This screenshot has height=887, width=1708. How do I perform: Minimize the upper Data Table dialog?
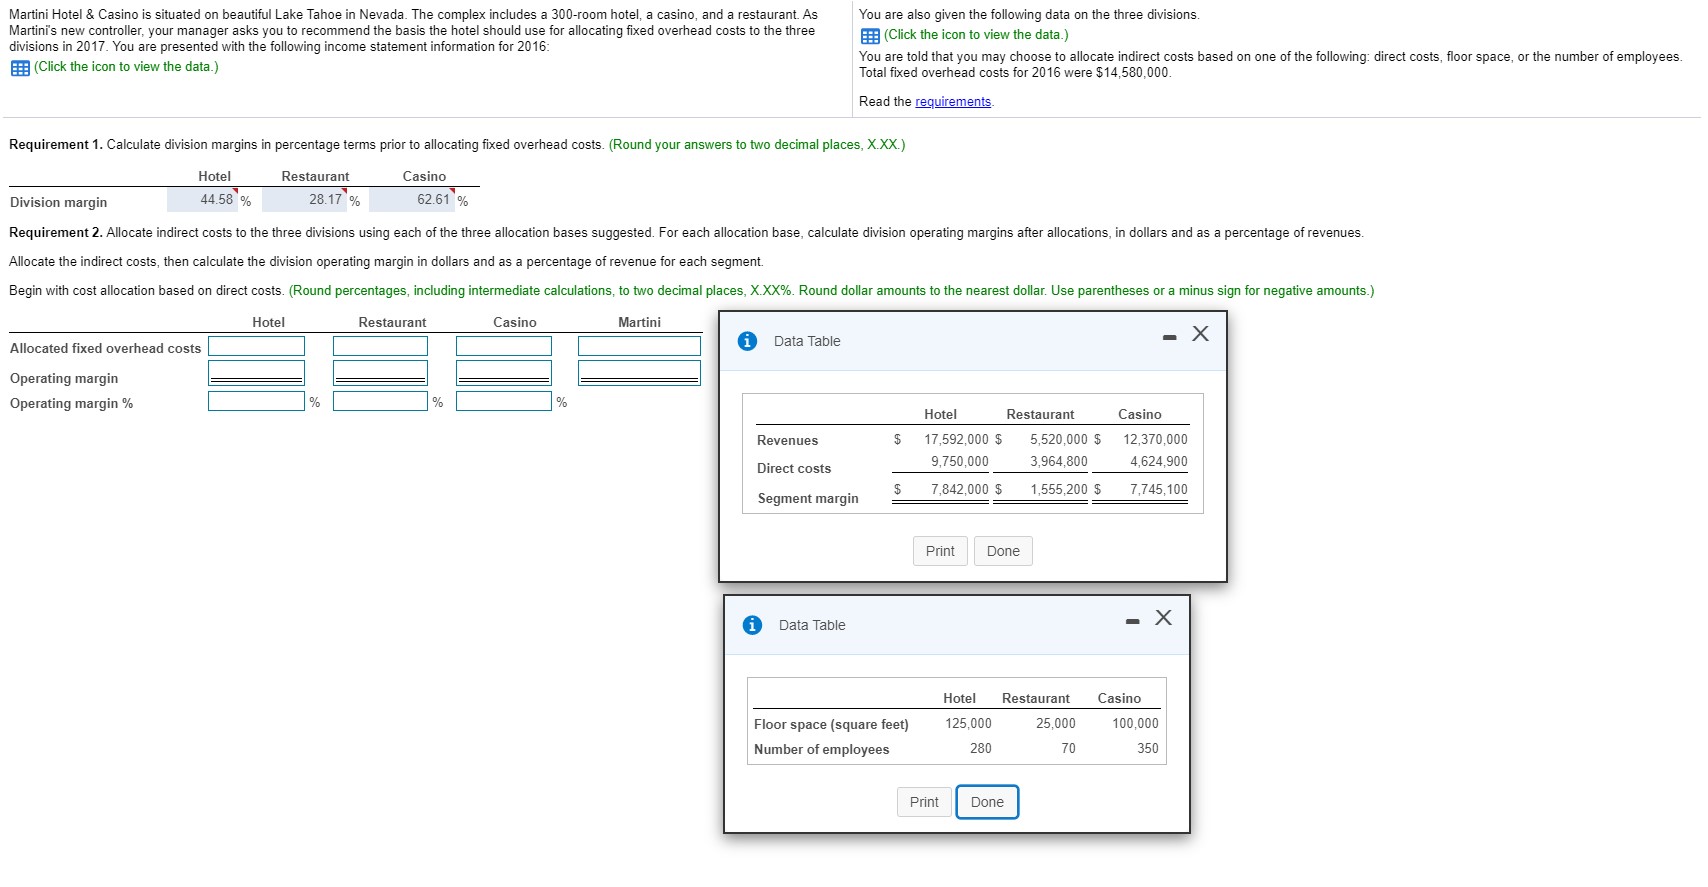[x=1169, y=338]
